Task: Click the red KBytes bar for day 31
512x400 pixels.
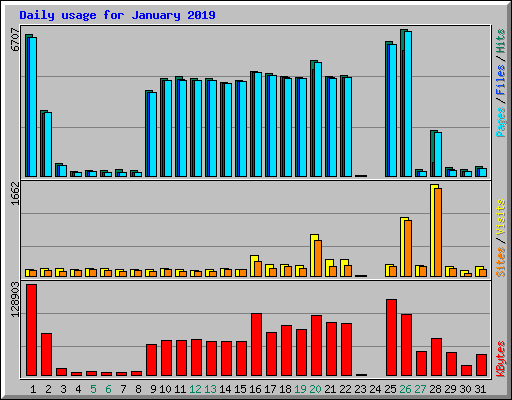Action: (x=481, y=365)
